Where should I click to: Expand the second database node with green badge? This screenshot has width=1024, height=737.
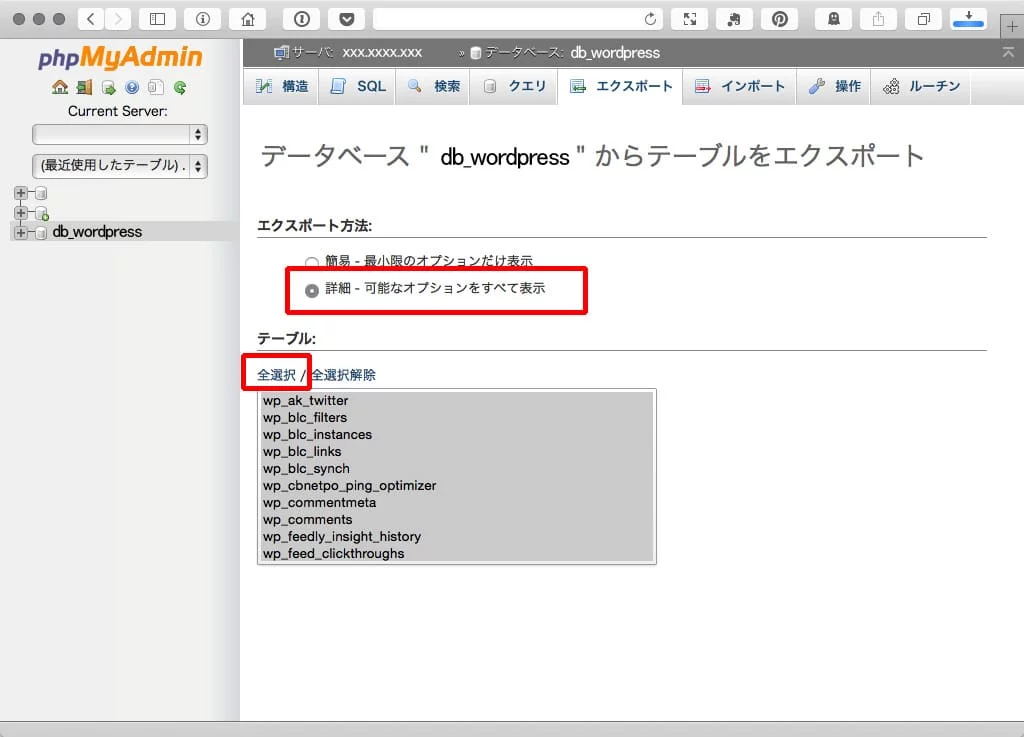[21, 213]
